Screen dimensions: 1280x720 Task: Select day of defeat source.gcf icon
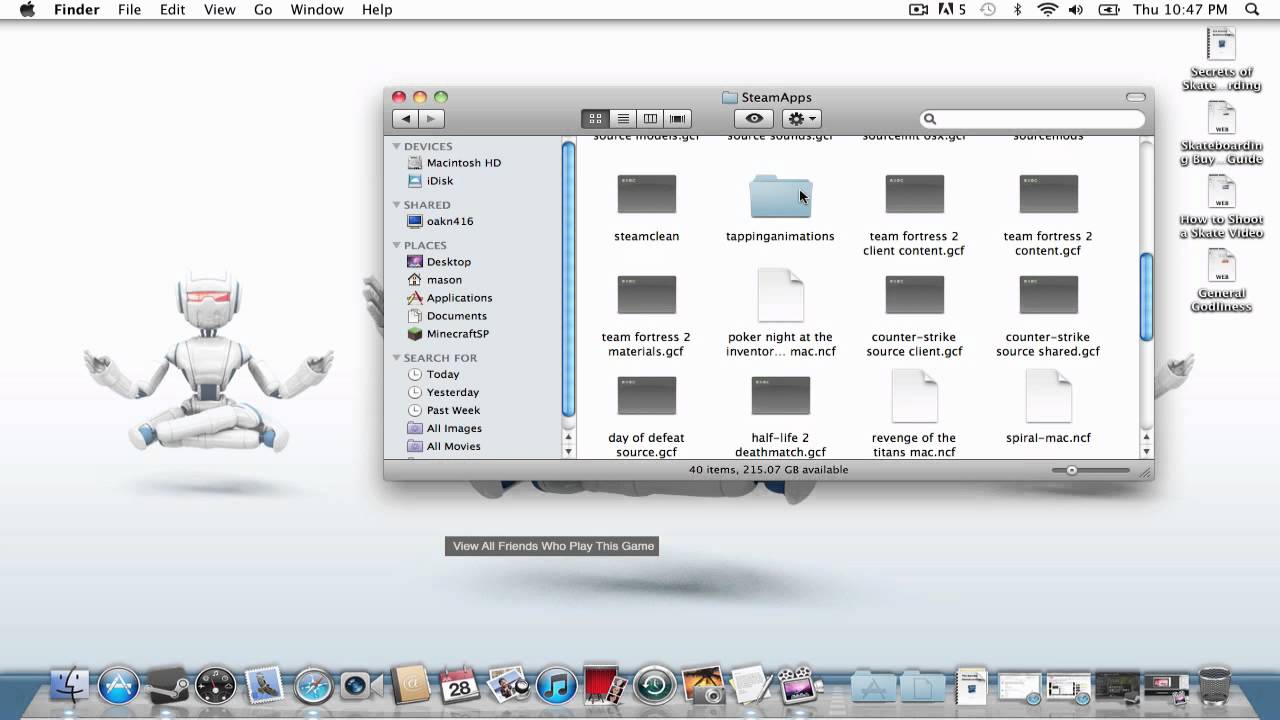pyautogui.click(x=647, y=396)
